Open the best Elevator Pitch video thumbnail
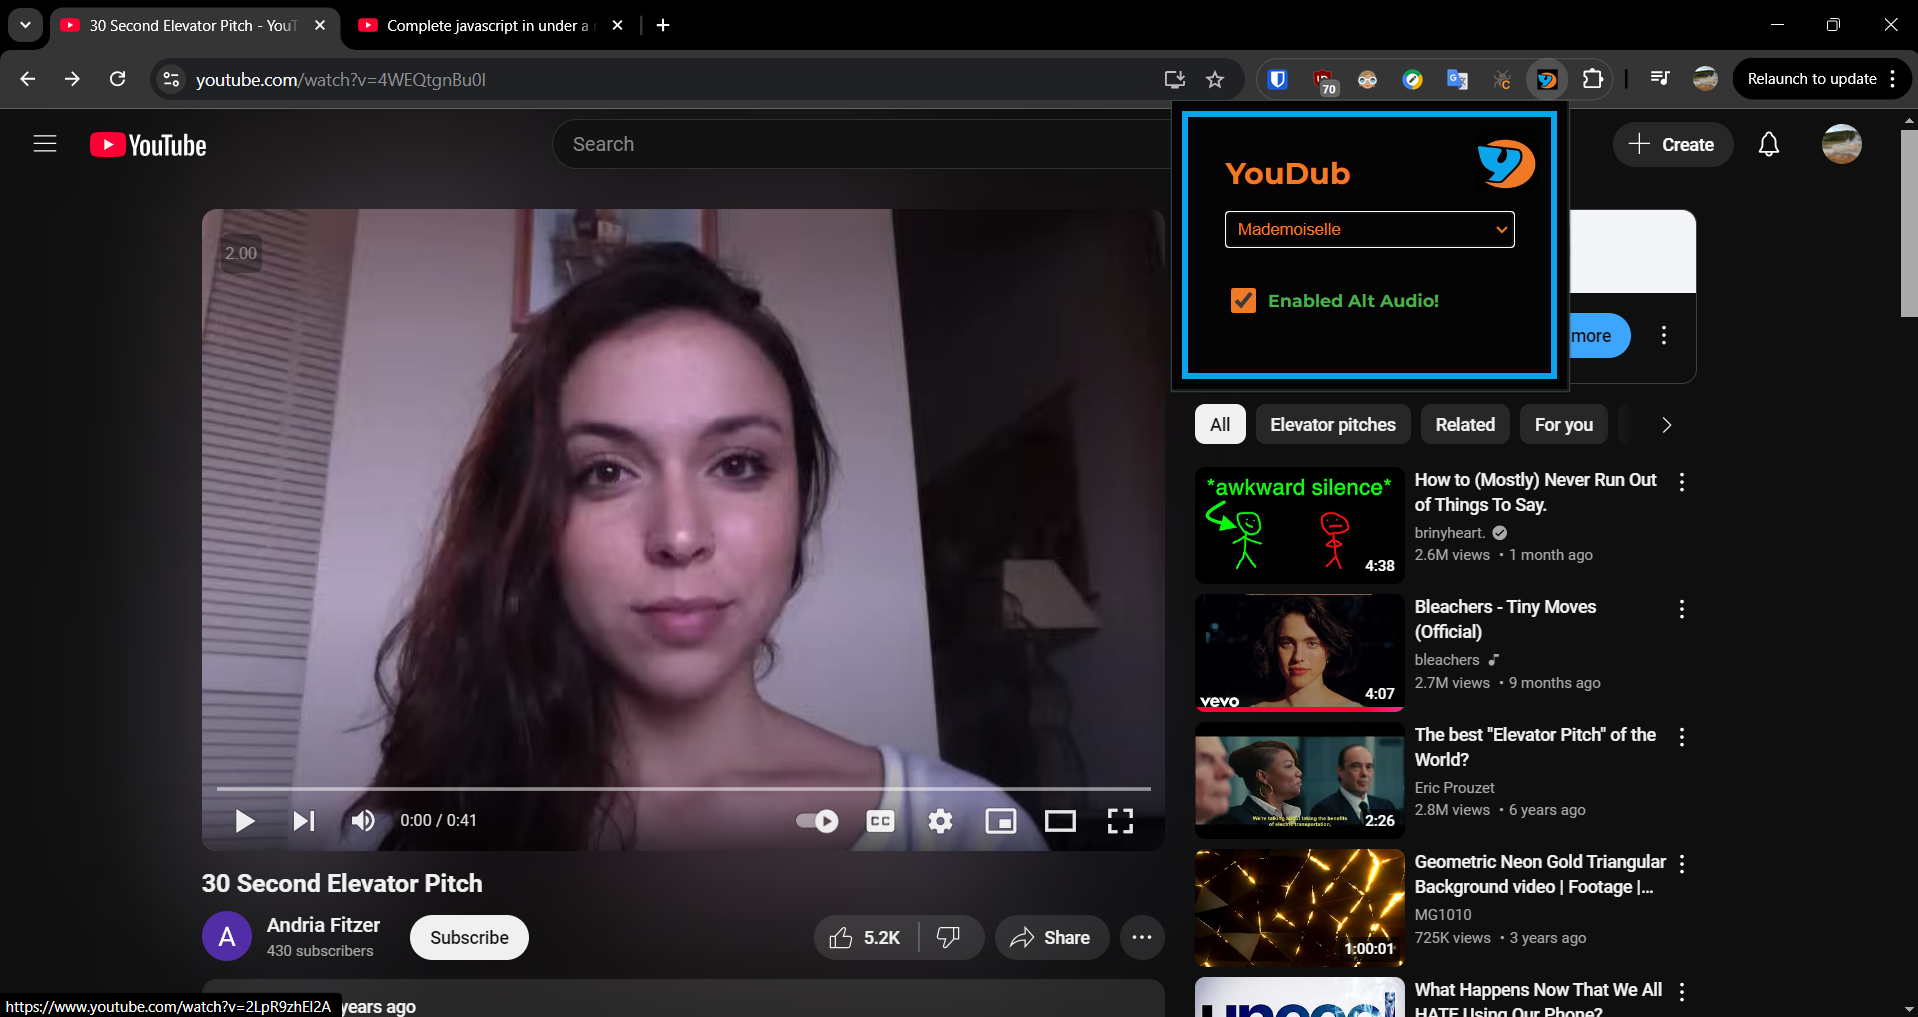Image resolution: width=1918 pixels, height=1017 pixels. coord(1299,780)
